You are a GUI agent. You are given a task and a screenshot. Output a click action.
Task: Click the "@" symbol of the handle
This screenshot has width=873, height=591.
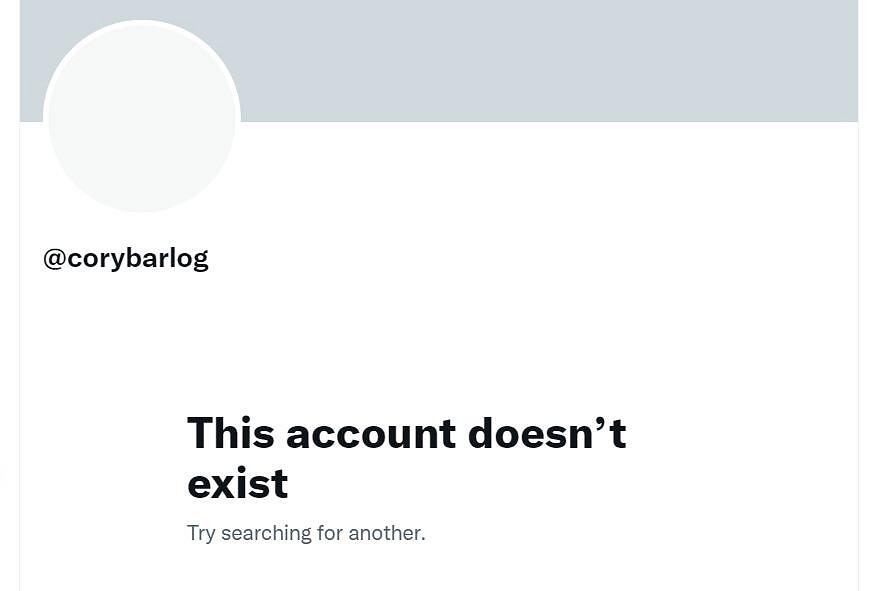(55, 258)
